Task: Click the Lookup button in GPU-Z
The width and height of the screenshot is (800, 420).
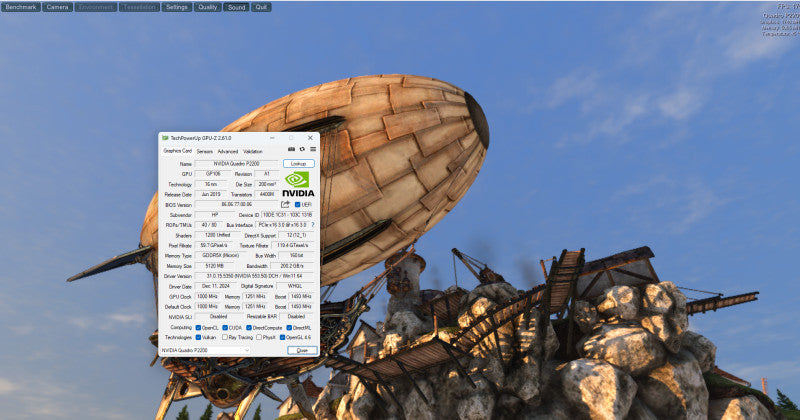Action: 298,164
